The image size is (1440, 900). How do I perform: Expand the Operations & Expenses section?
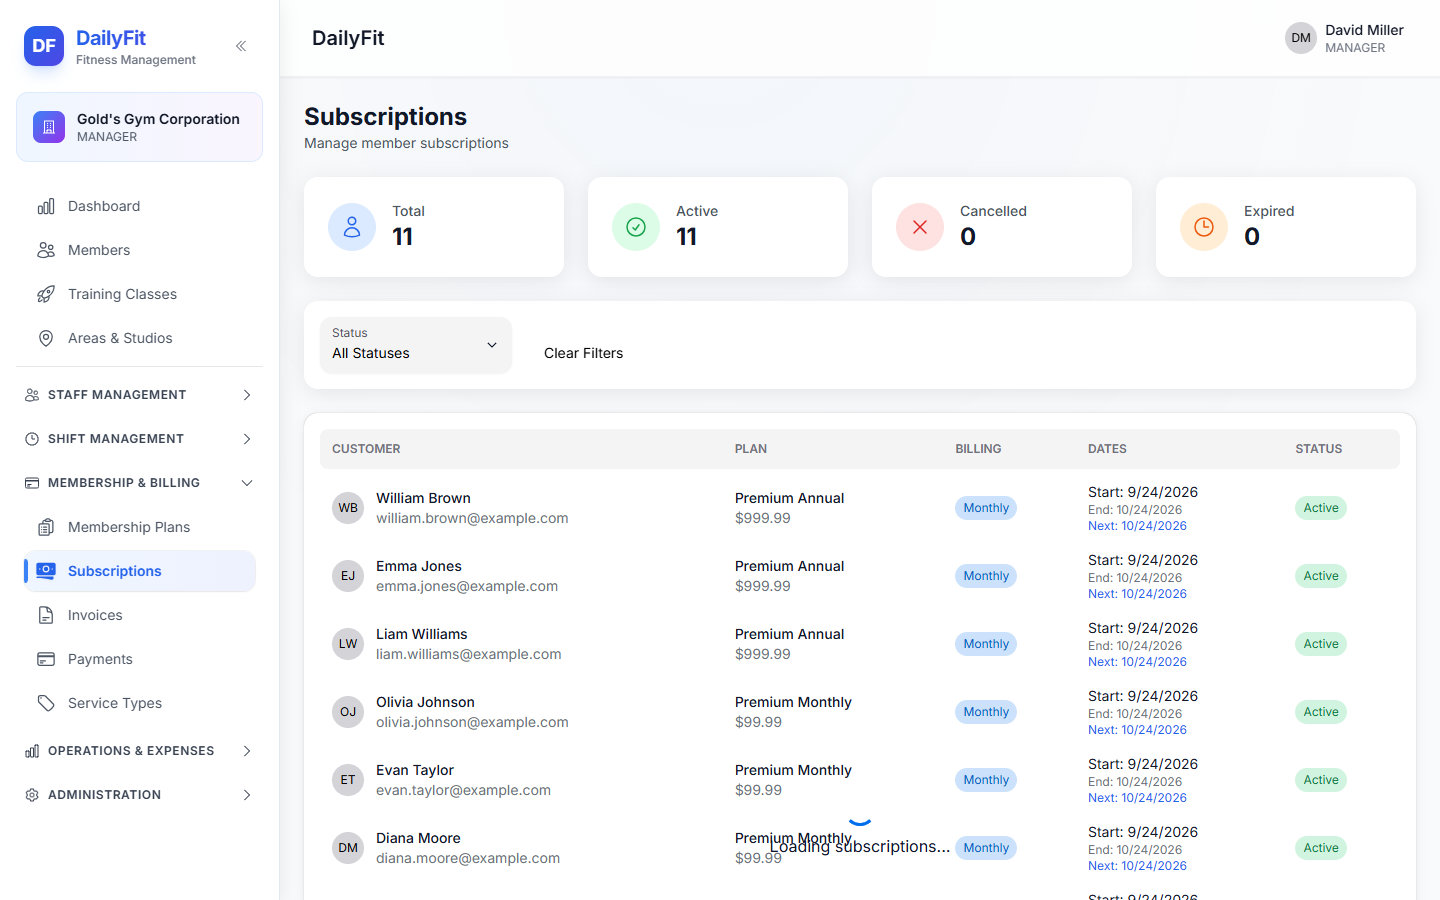tap(139, 751)
